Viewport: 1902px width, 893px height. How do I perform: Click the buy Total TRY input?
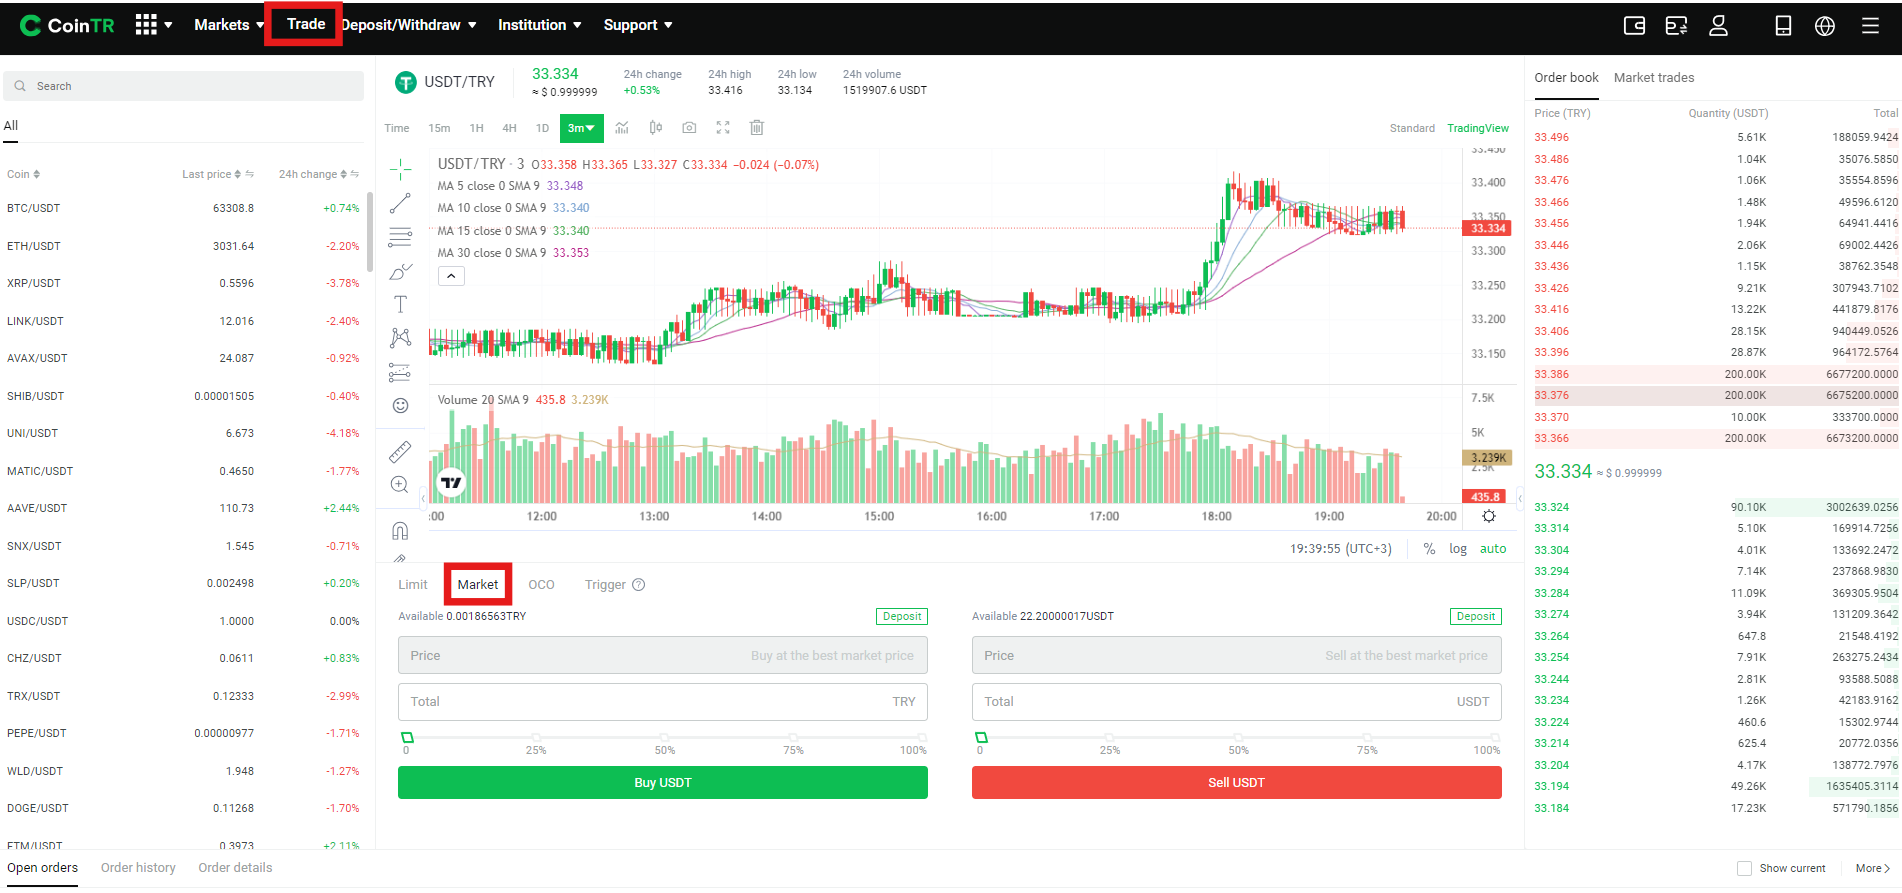click(663, 702)
